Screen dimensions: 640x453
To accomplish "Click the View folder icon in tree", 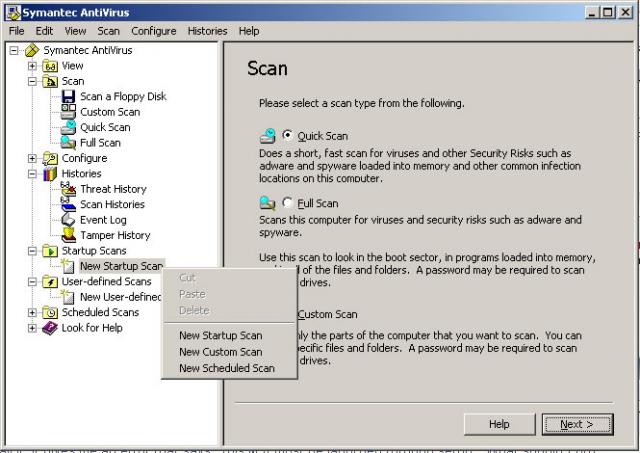I will pos(50,66).
